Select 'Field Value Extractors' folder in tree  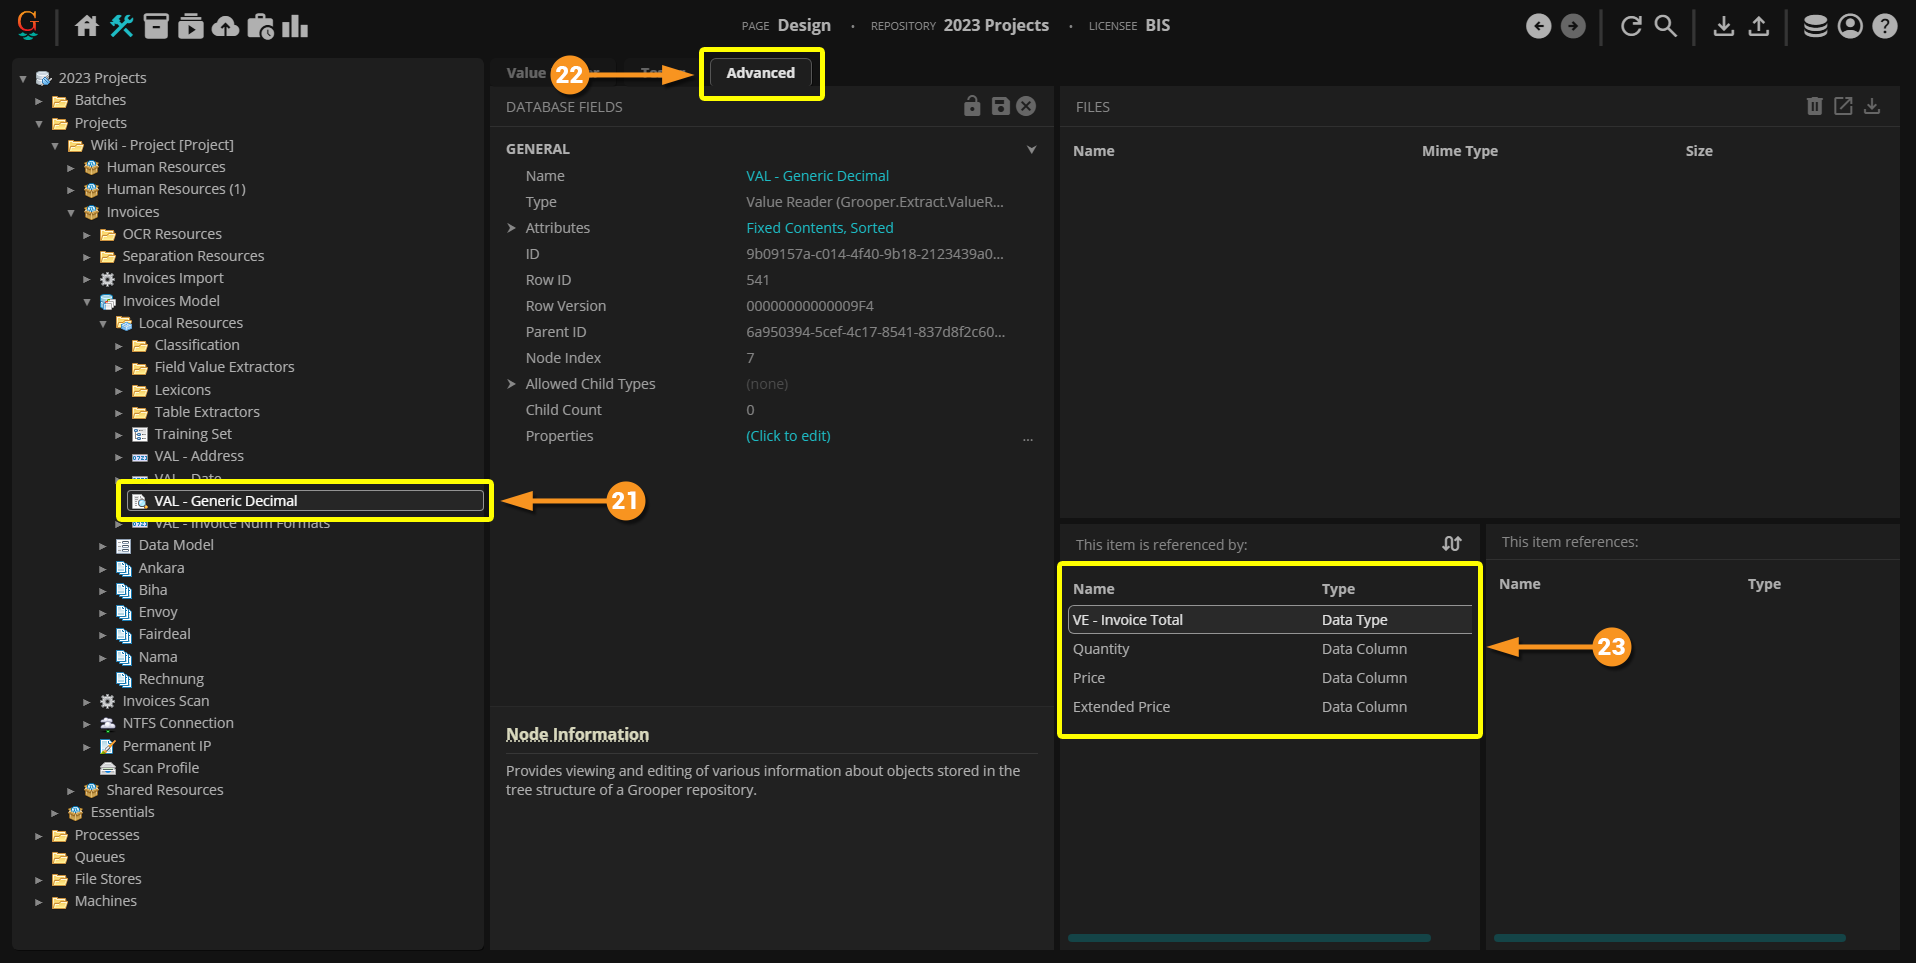pos(224,367)
